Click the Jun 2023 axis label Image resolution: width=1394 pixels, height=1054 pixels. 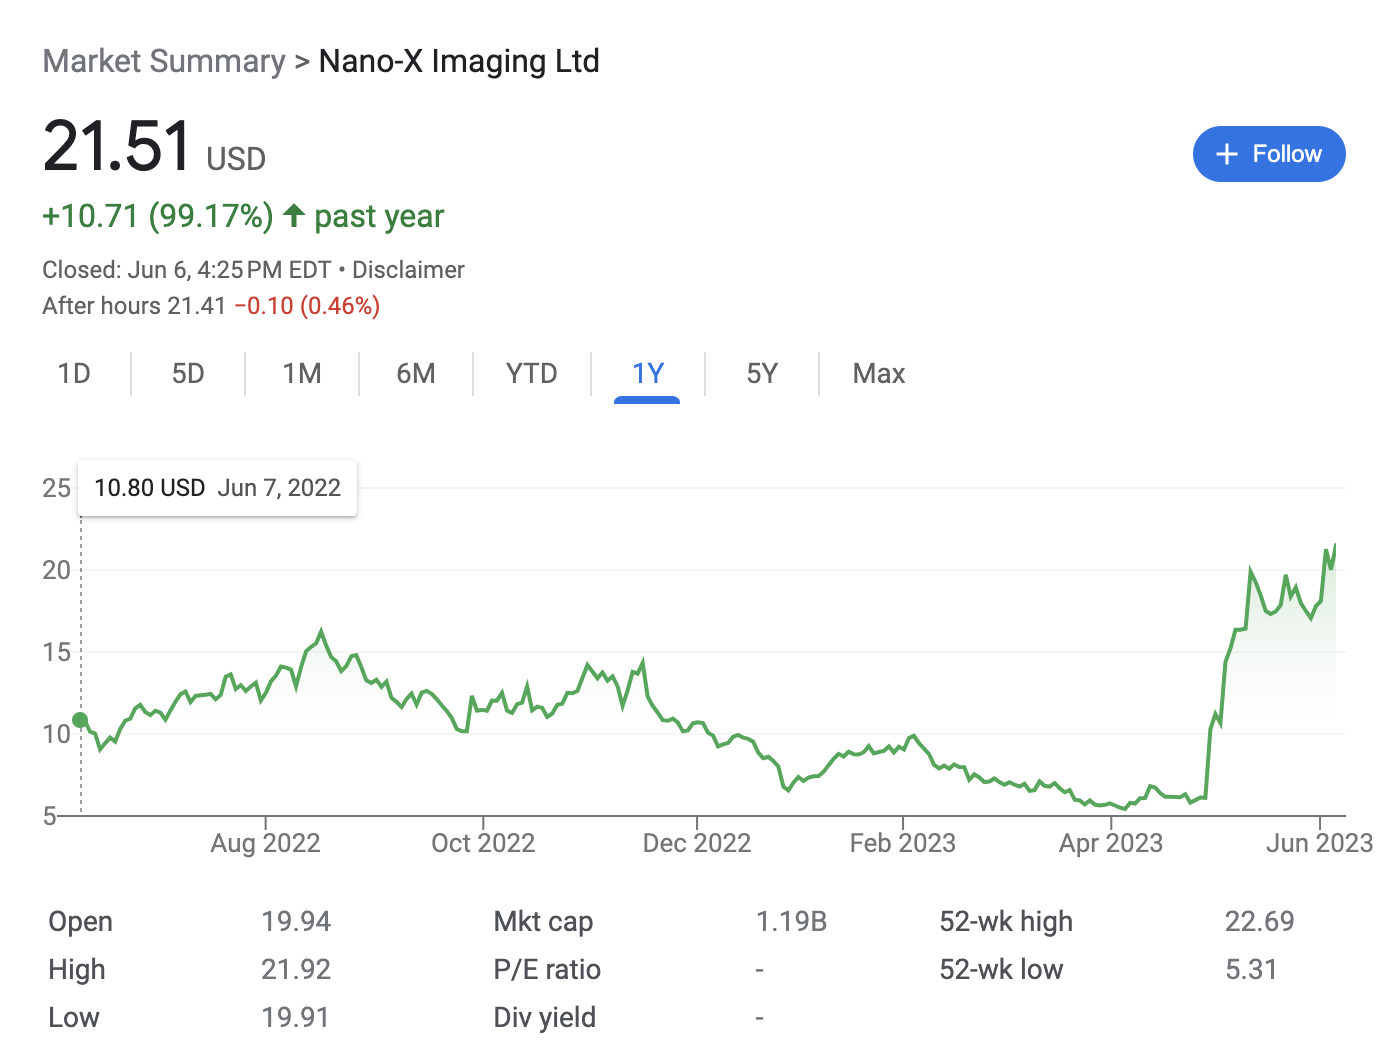(x=1320, y=843)
